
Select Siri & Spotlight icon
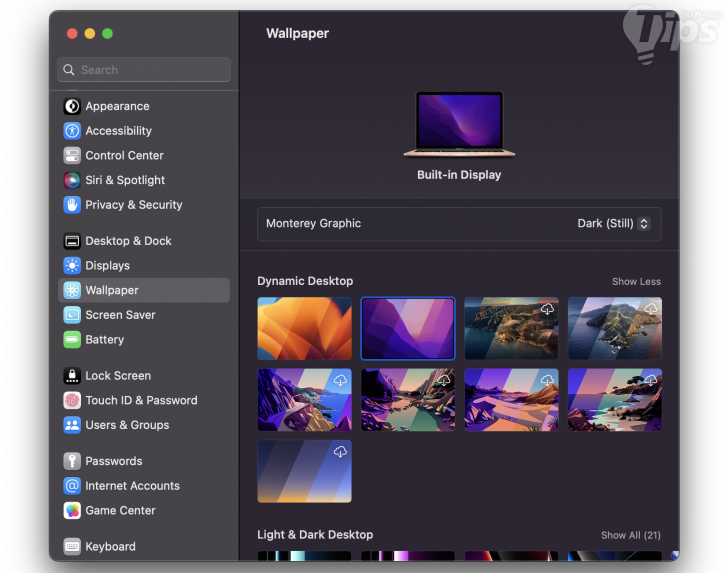pyautogui.click(x=72, y=180)
